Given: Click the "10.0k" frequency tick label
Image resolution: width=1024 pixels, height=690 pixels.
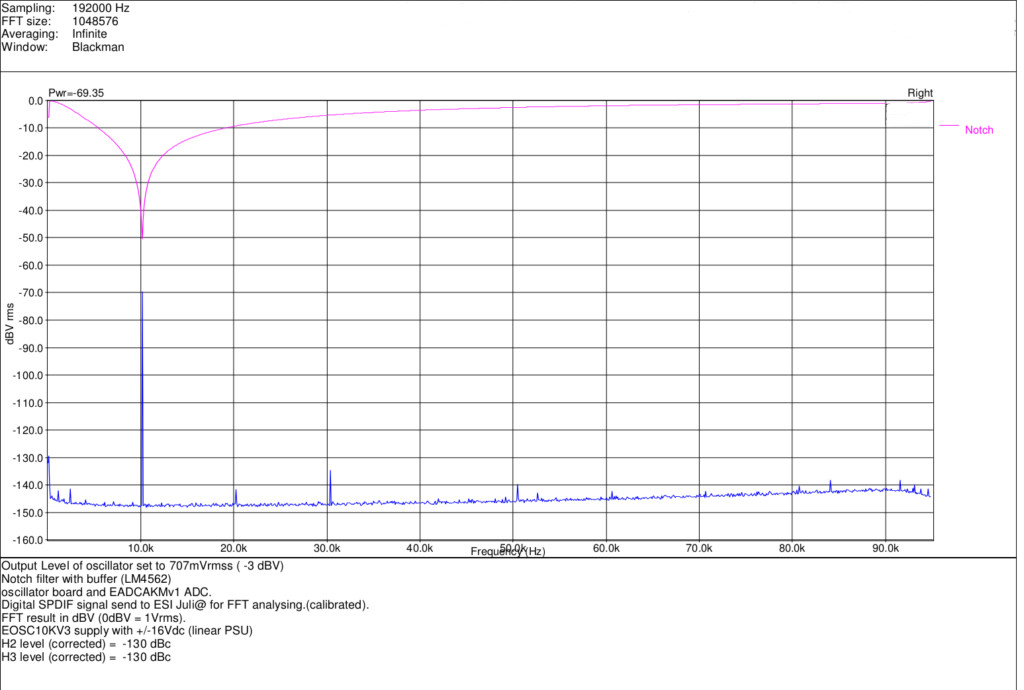Looking at the screenshot, I should point(141,548).
